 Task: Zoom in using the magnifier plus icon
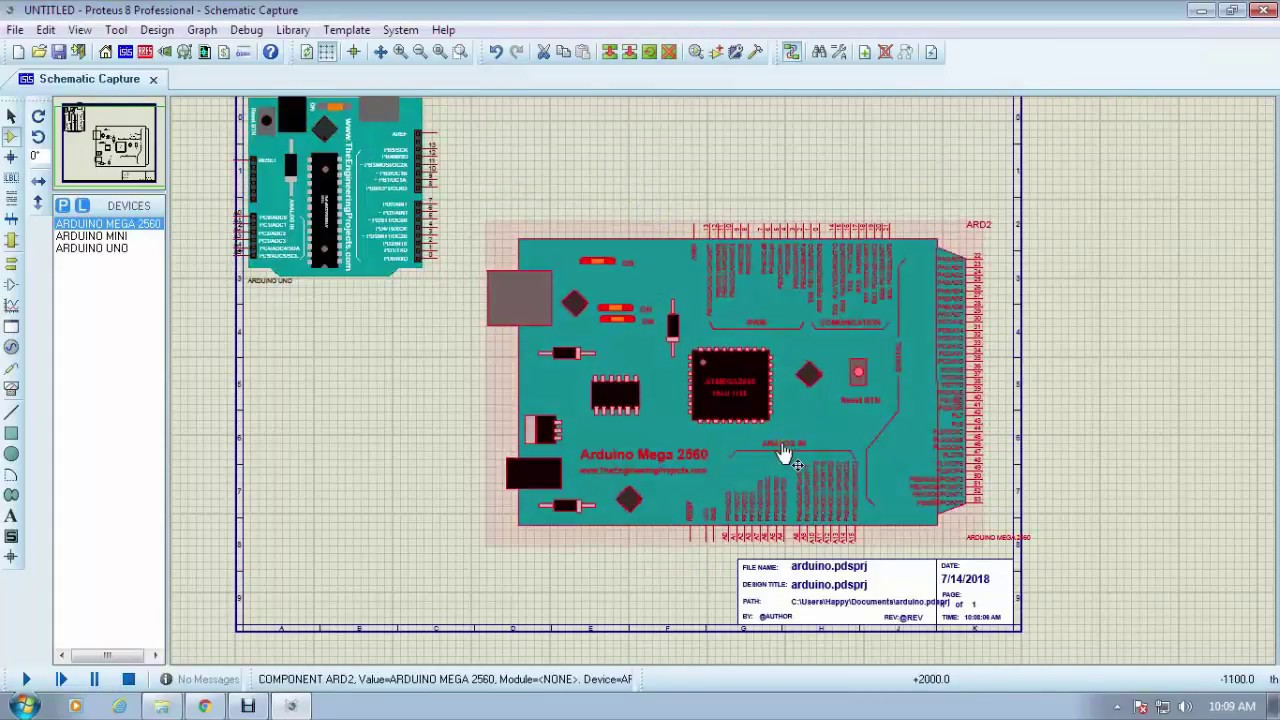click(x=400, y=52)
